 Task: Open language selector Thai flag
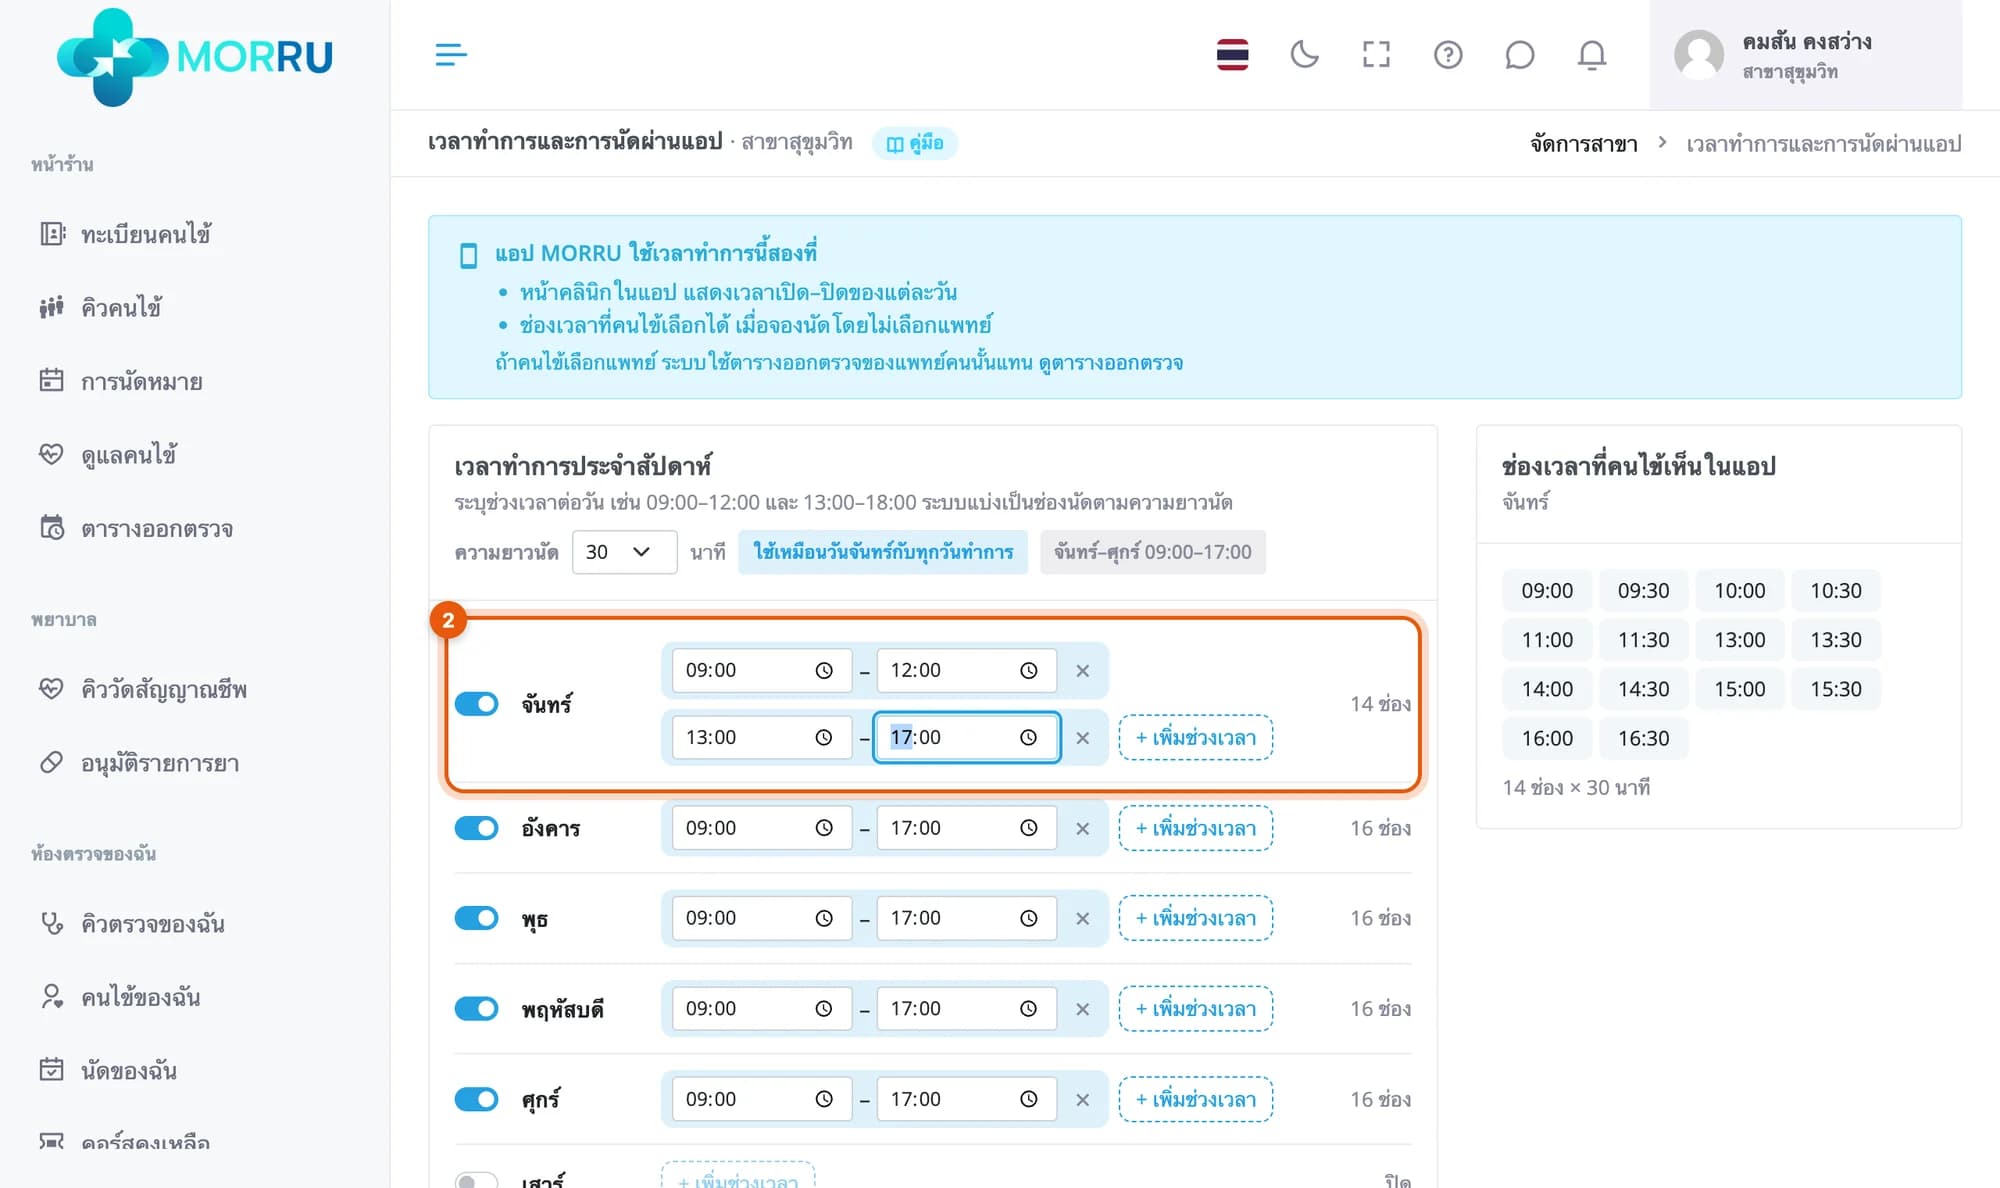[x=1232, y=55]
